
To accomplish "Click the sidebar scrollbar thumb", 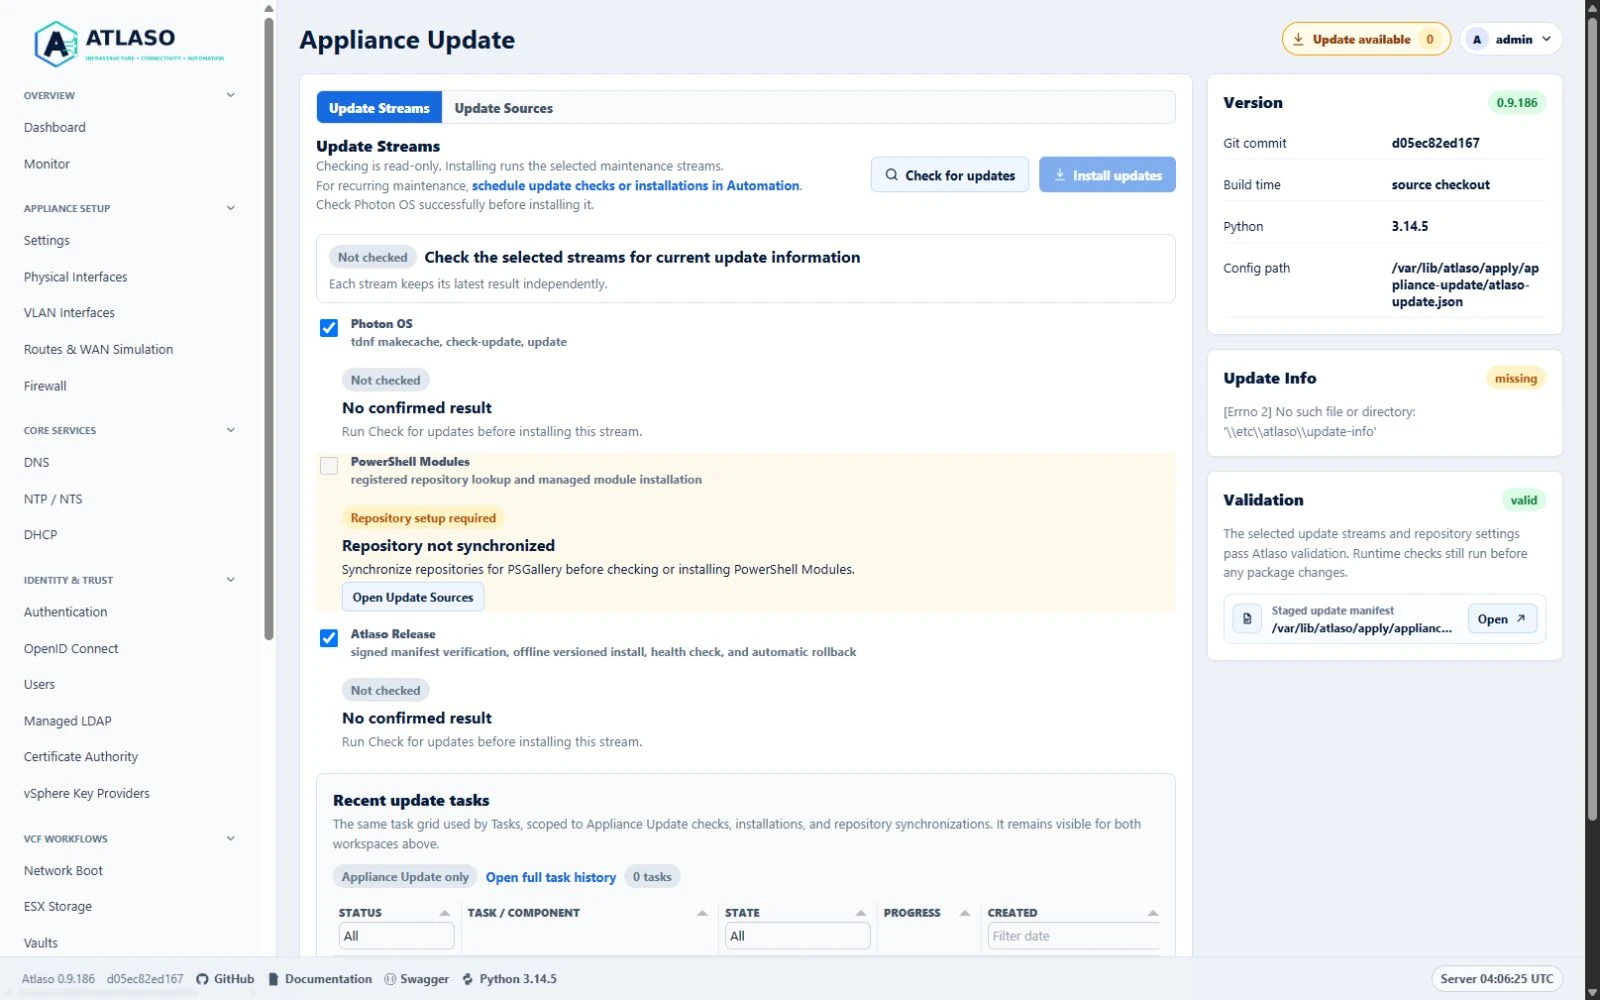I will click(269, 330).
